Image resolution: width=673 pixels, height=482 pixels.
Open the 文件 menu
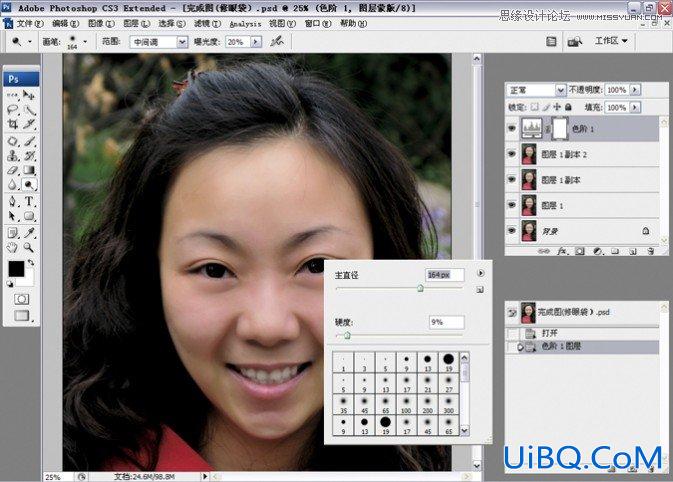coord(30,24)
